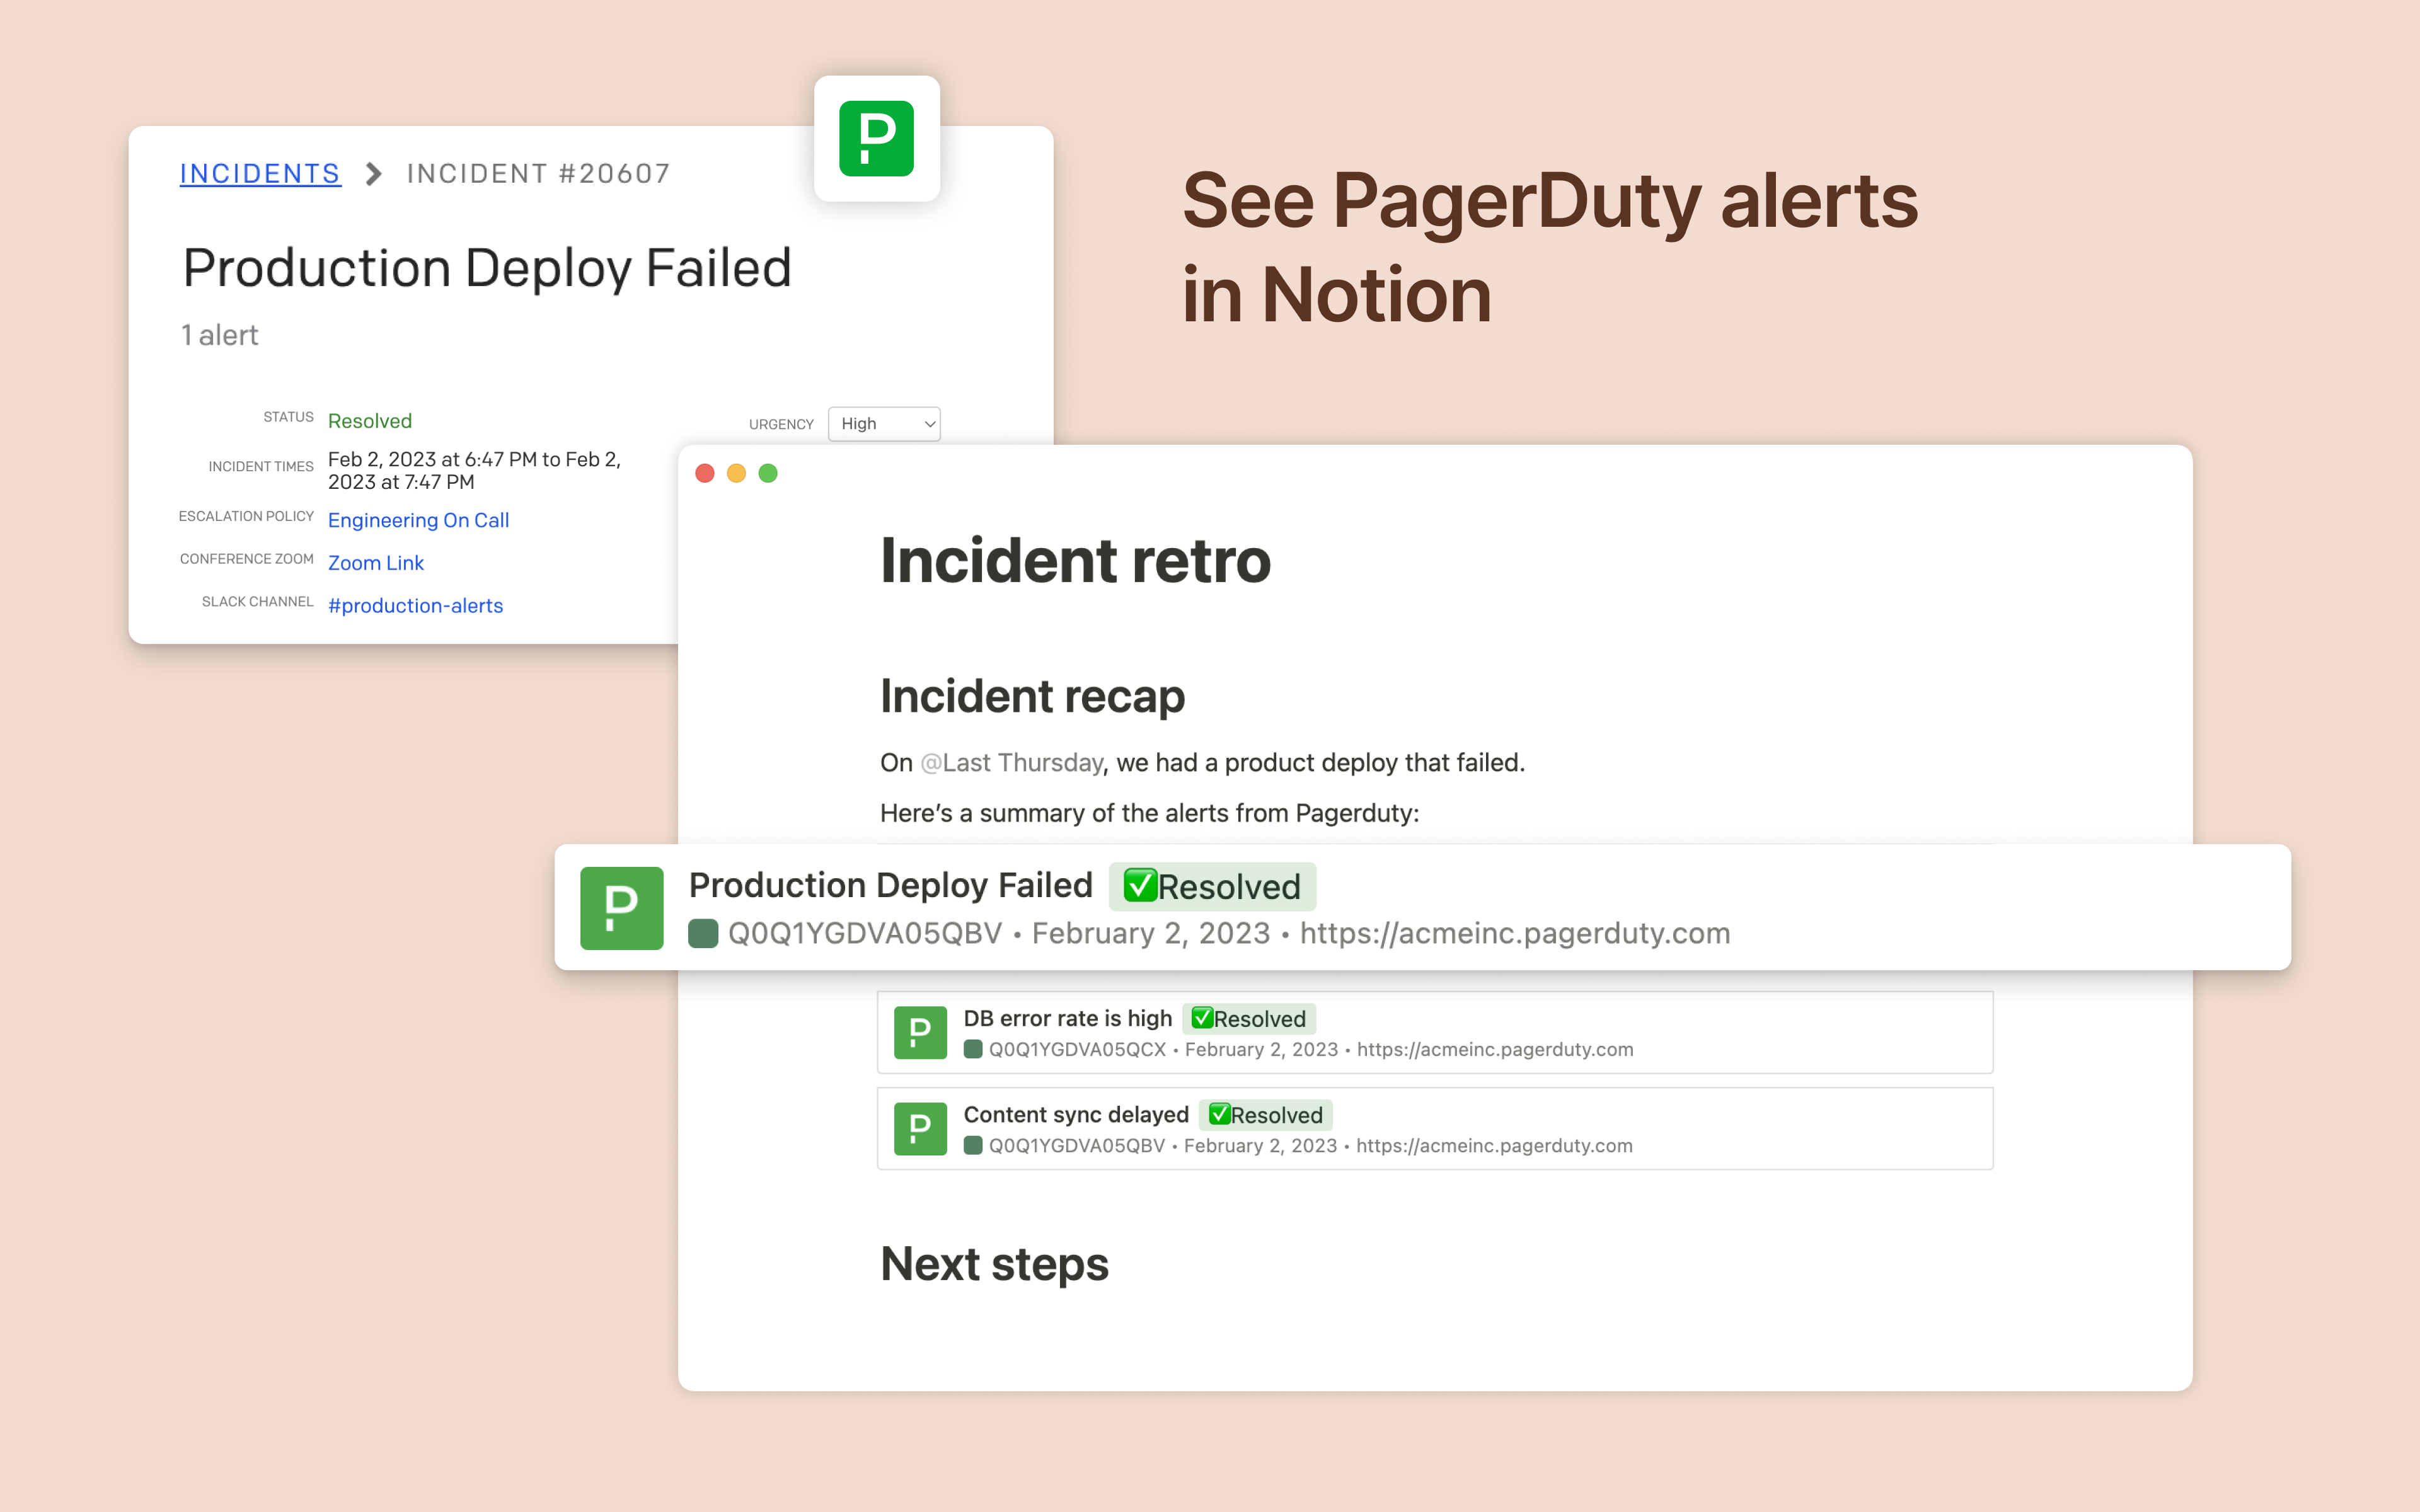Close the Notion window with red button
2420x1512 pixels.
point(705,473)
